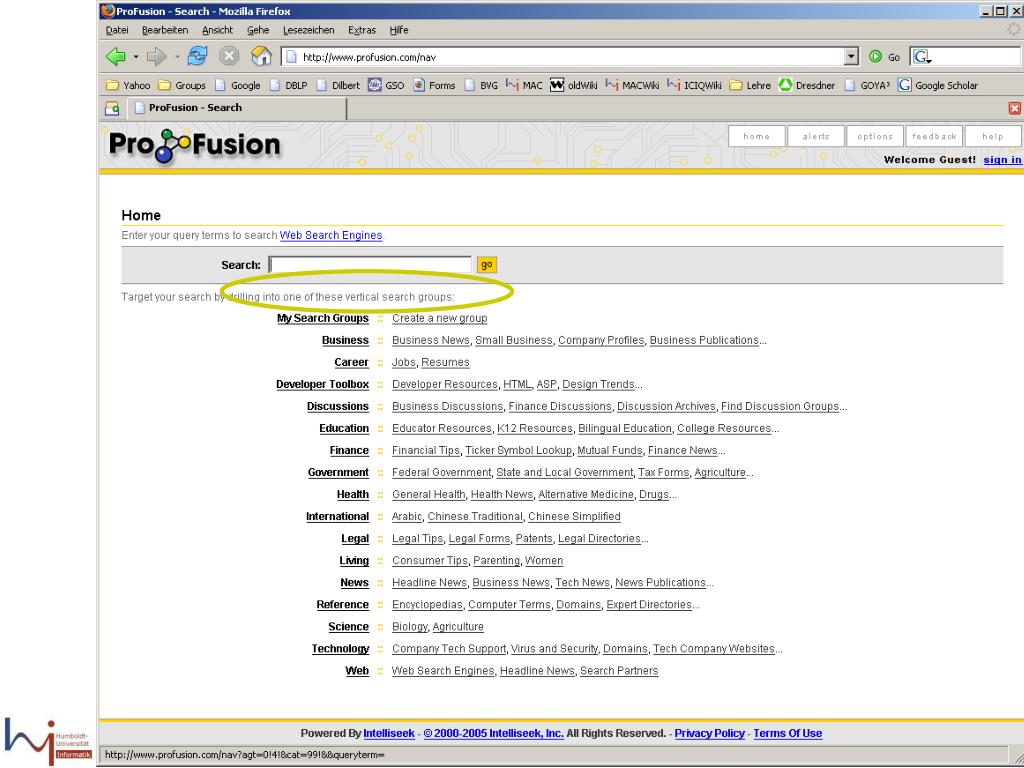The height and width of the screenshot is (768, 1024).
Task: Open the back button history dropdown arrow
Action: tap(135, 56)
